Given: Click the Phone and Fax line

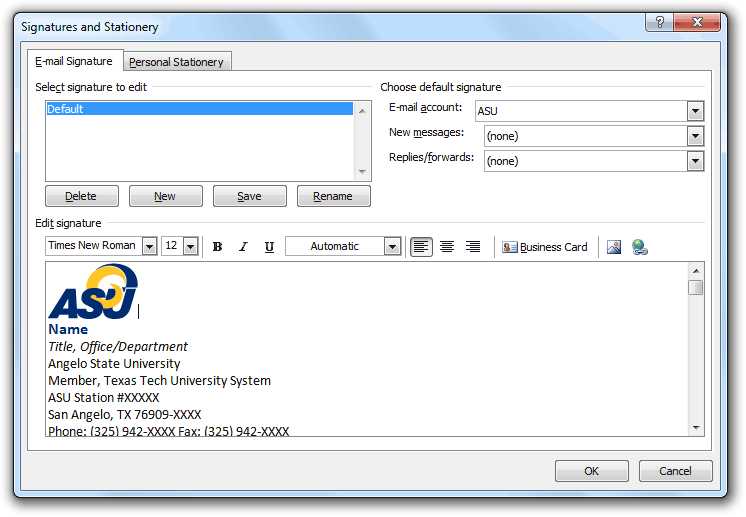Looking at the screenshot, I should [168, 431].
